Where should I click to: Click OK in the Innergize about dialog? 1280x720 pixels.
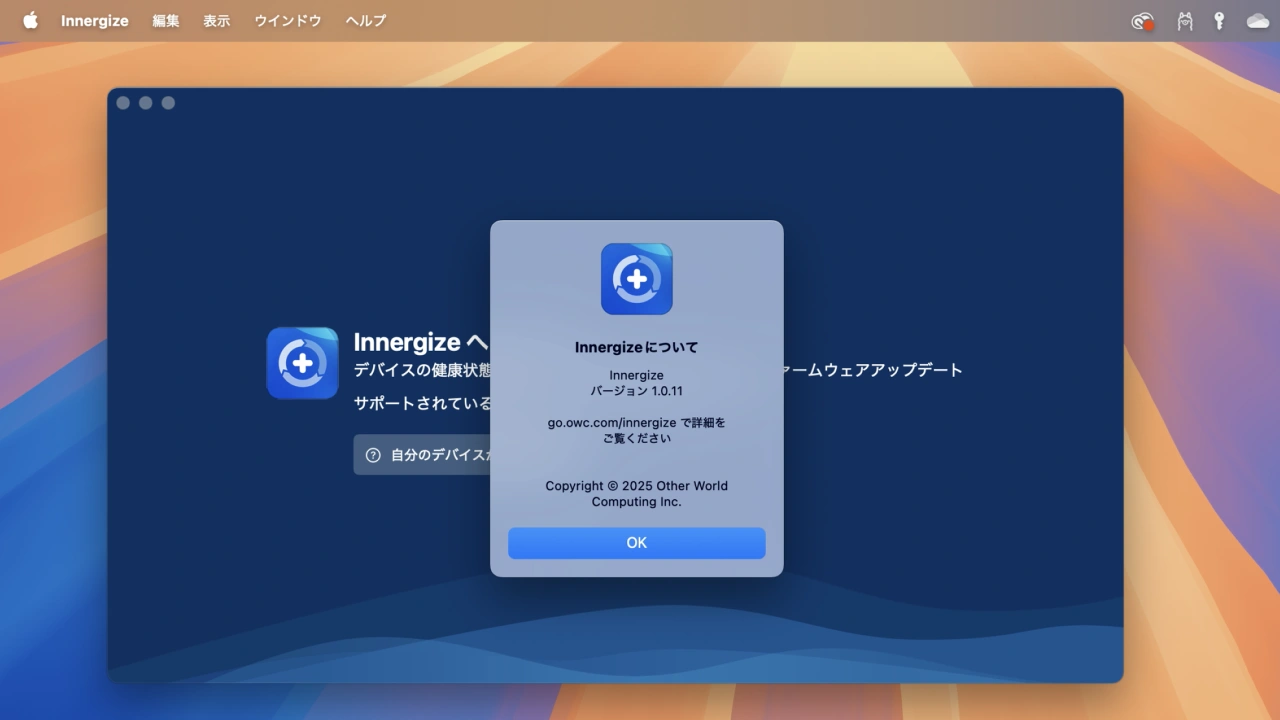pyautogui.click(x=636, y=543)
